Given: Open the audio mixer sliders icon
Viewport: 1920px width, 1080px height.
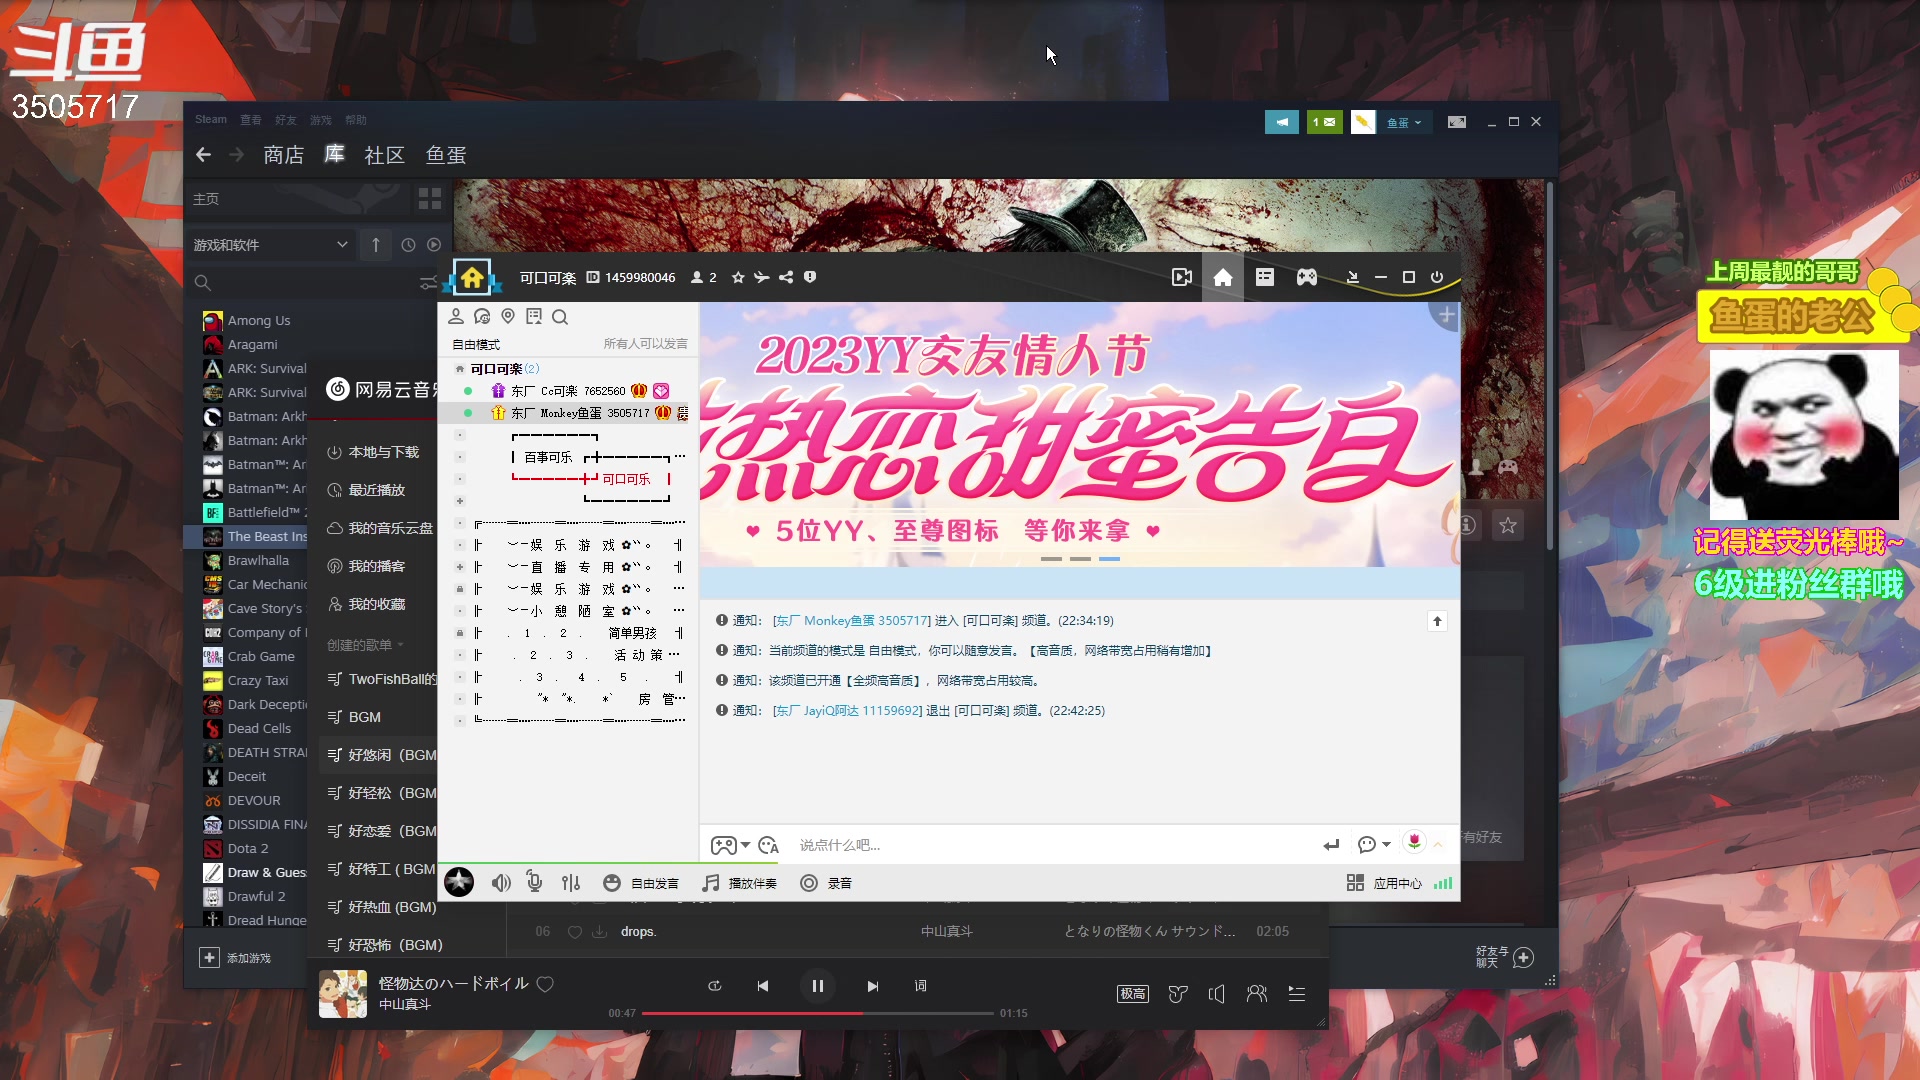Looking at the screenshot, I should [571, 882].
